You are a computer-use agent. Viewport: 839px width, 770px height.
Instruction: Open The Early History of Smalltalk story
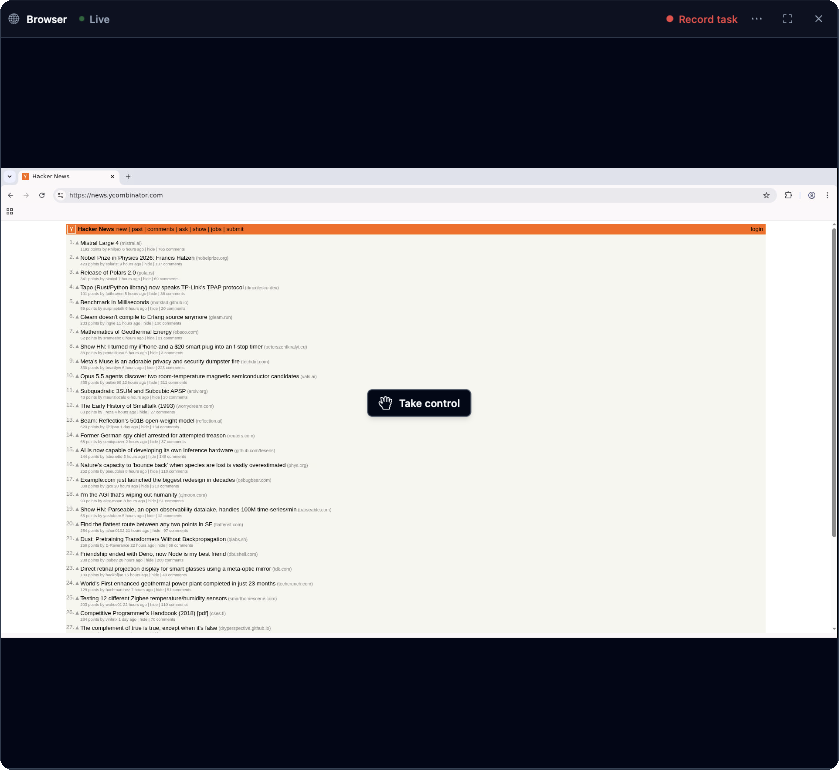pos(128,406)
